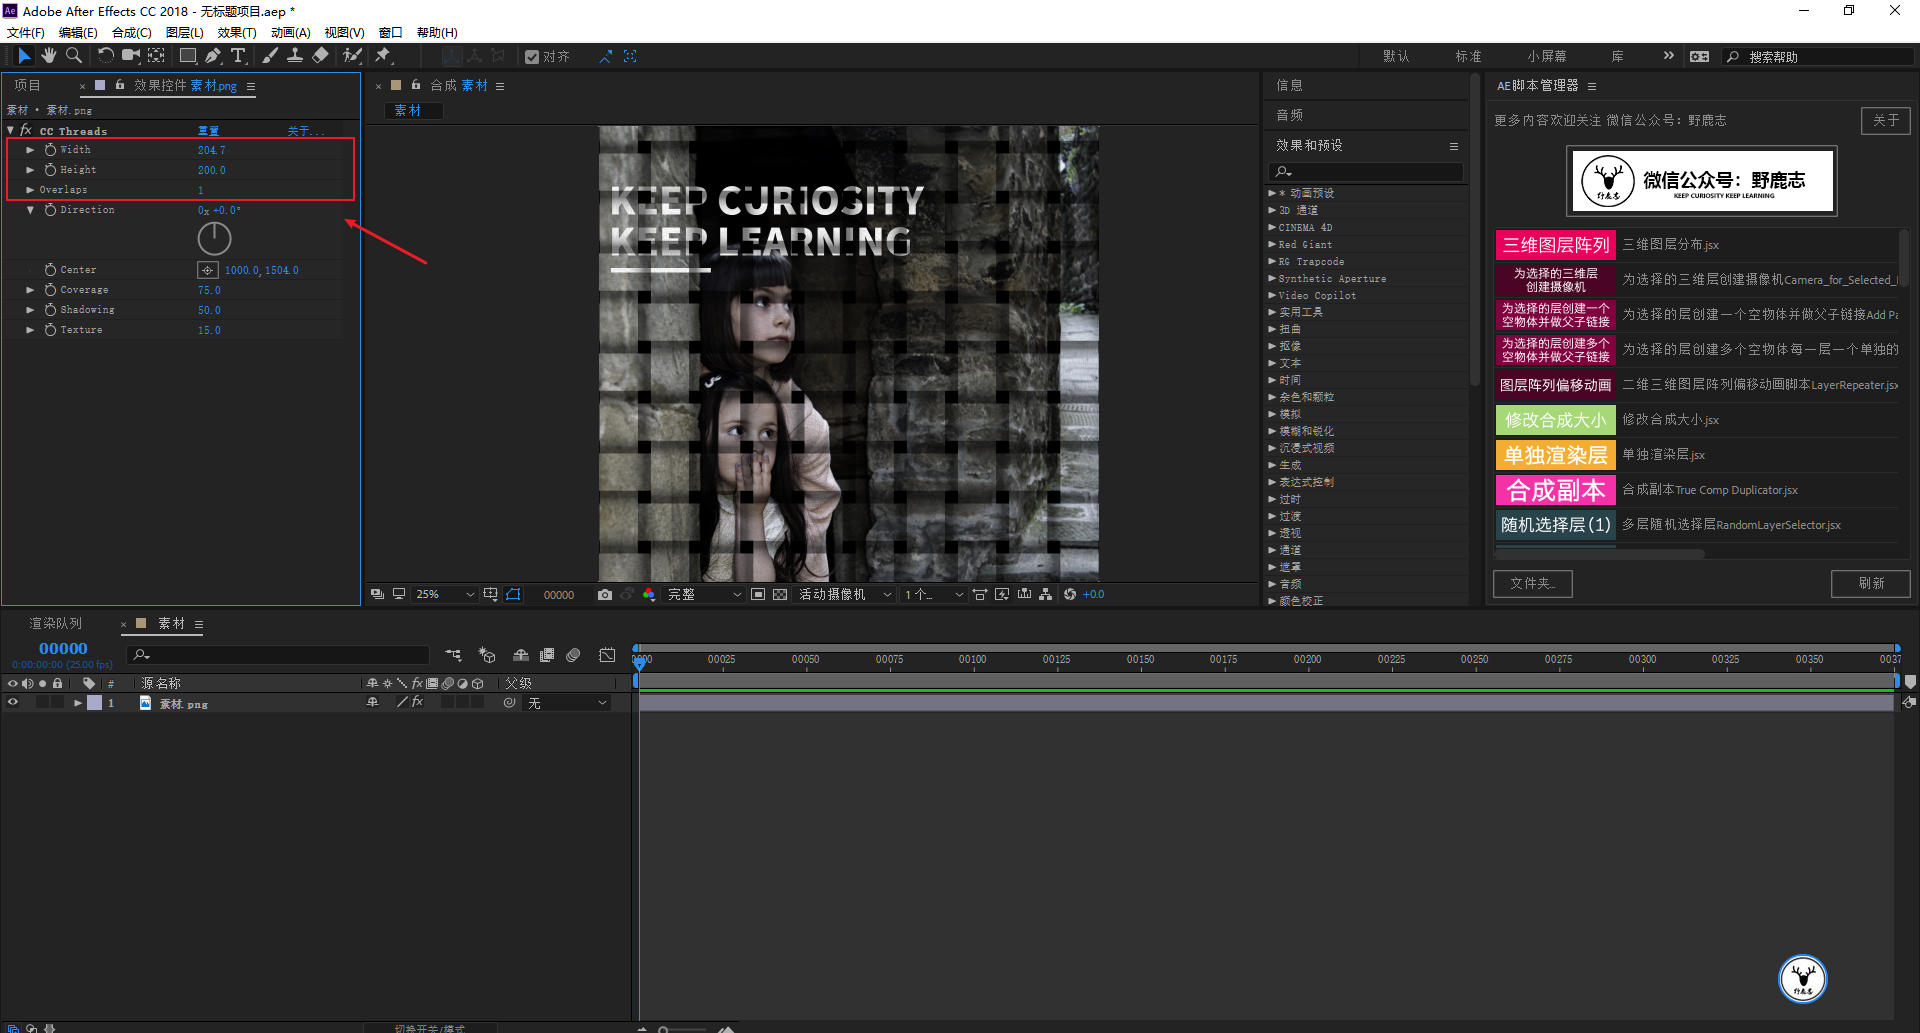Expand the Width property
The height and width of the screenshot is (1033, 1920).
click(x=30, y=150)
